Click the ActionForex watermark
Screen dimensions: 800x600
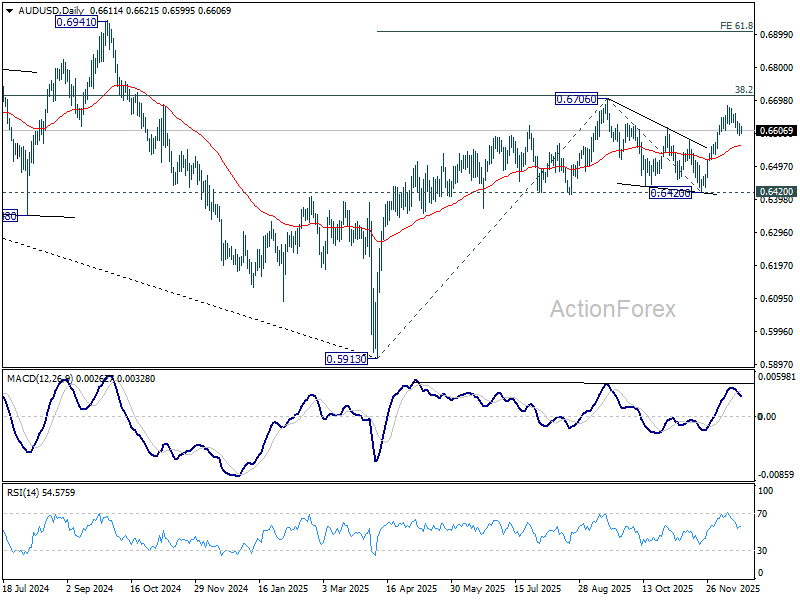coord(612,309)
